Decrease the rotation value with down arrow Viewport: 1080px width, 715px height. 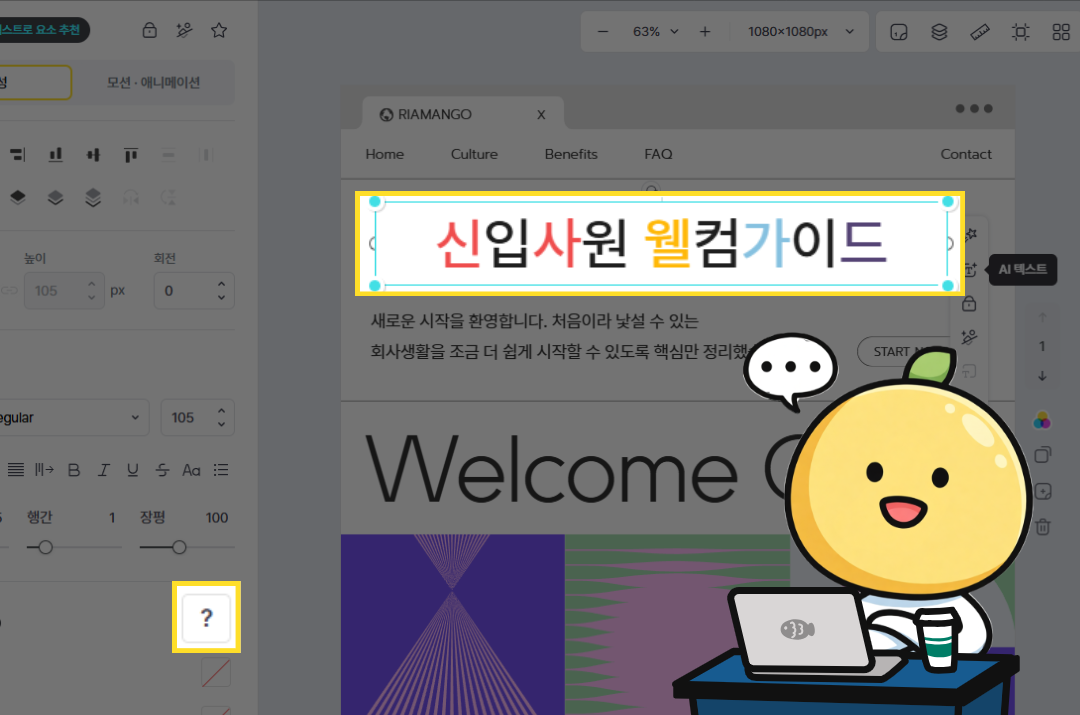tap(221, 298)
